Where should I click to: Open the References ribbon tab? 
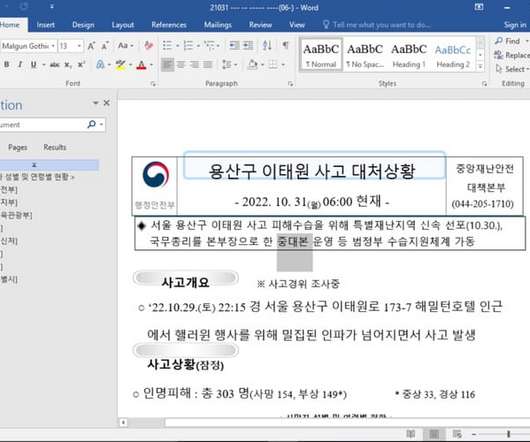click(x=169, y=25)
